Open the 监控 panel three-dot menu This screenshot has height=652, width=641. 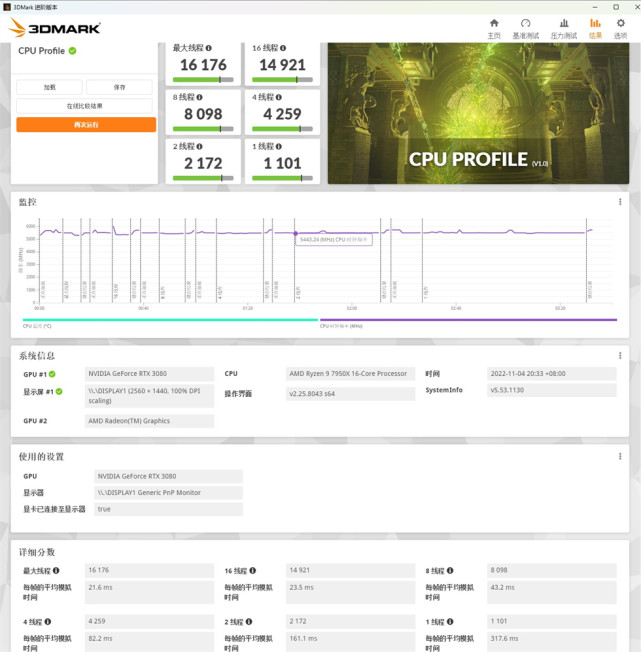[620, 202]
